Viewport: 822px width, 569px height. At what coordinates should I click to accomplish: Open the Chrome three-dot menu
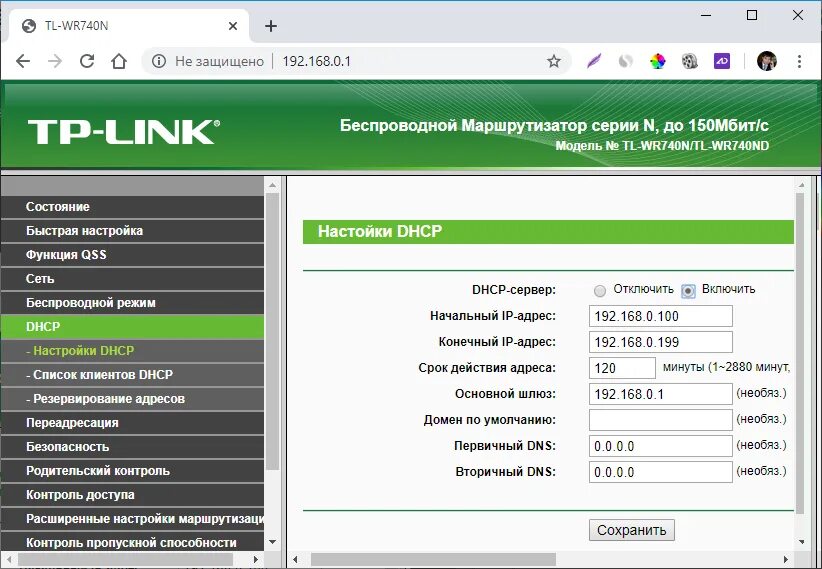click(x=799, y=61)
